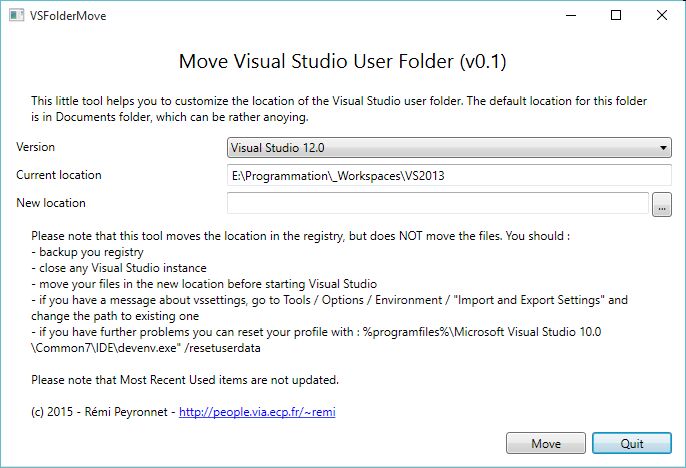Browse for new folder with the ... button
Viewport: 686px width, 468px height.
click(662, 204)
